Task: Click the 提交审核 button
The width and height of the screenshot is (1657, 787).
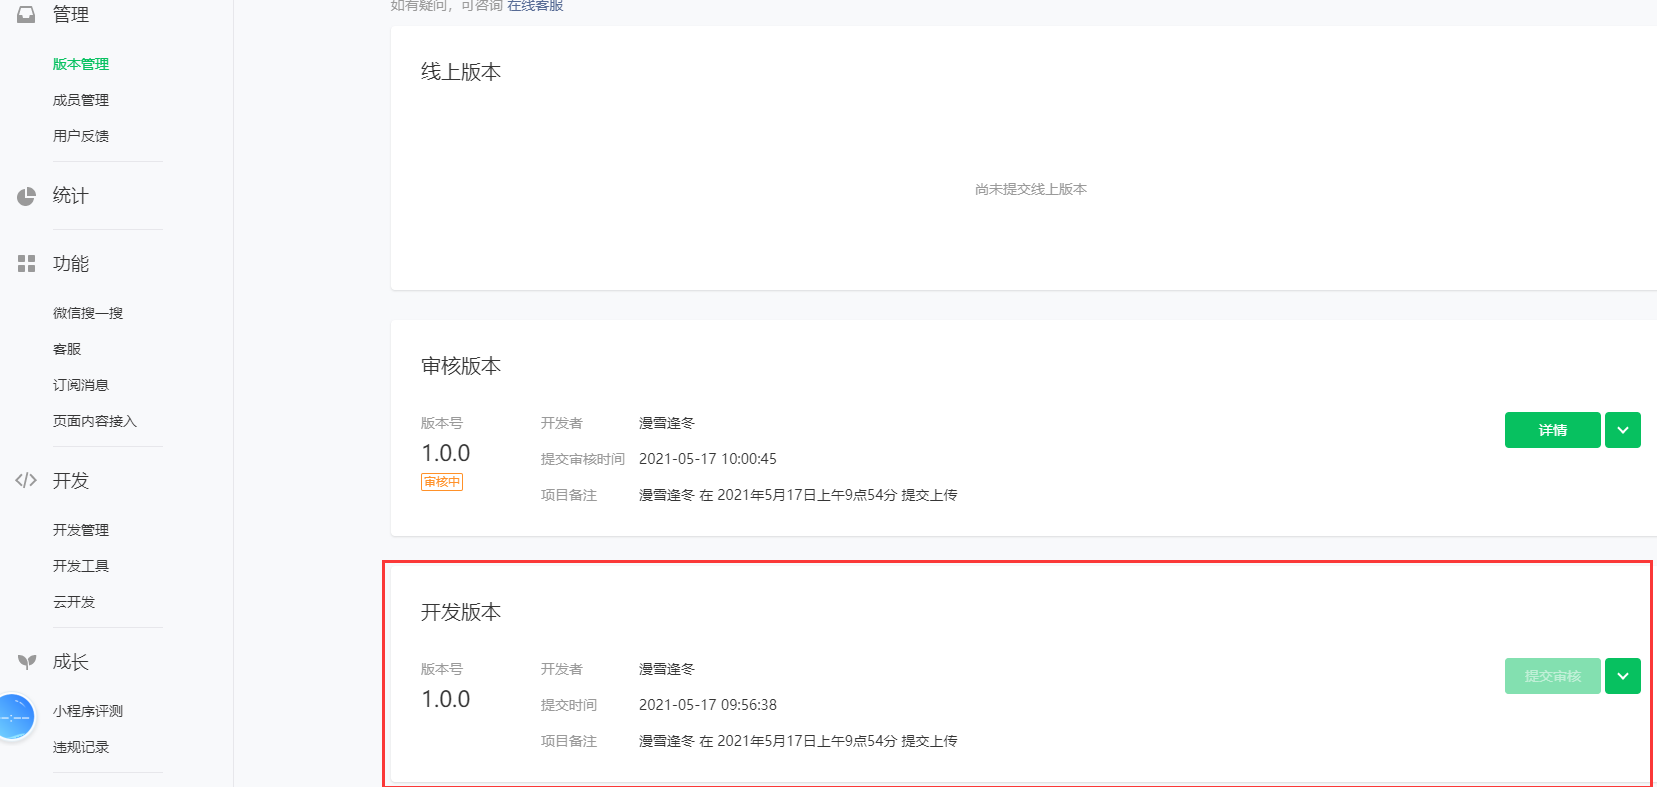Action: pos(1552,676)
